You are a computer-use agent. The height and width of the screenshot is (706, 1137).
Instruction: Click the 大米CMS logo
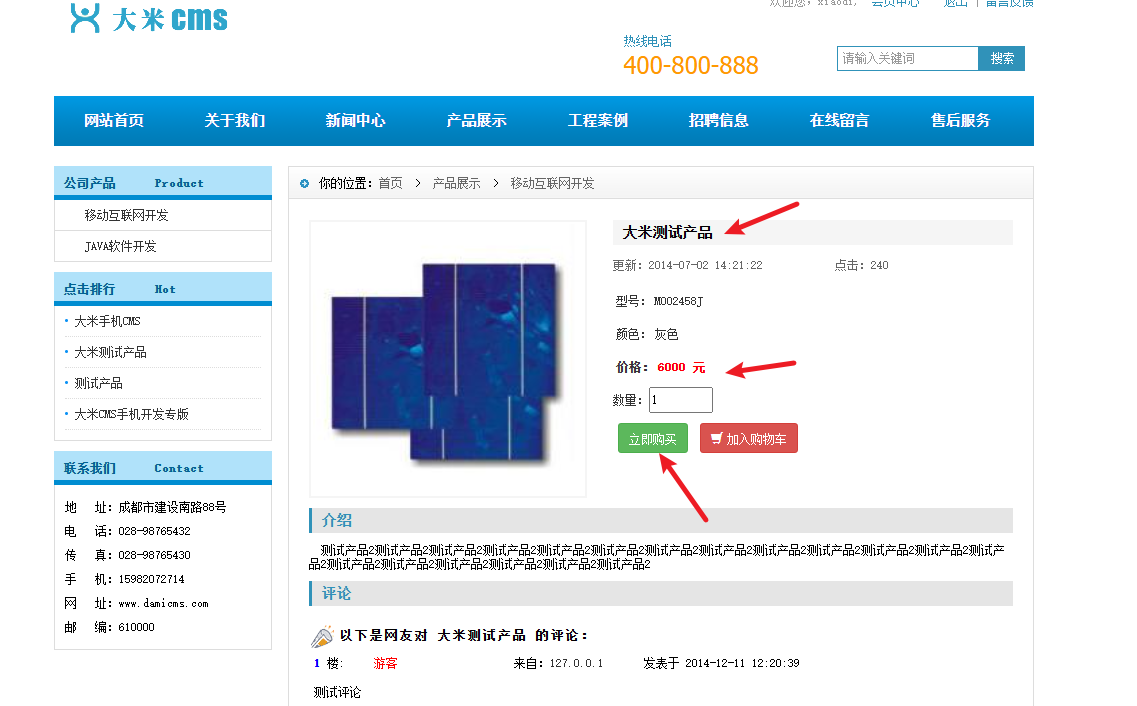pyautogui.click(x=148, y=18)
